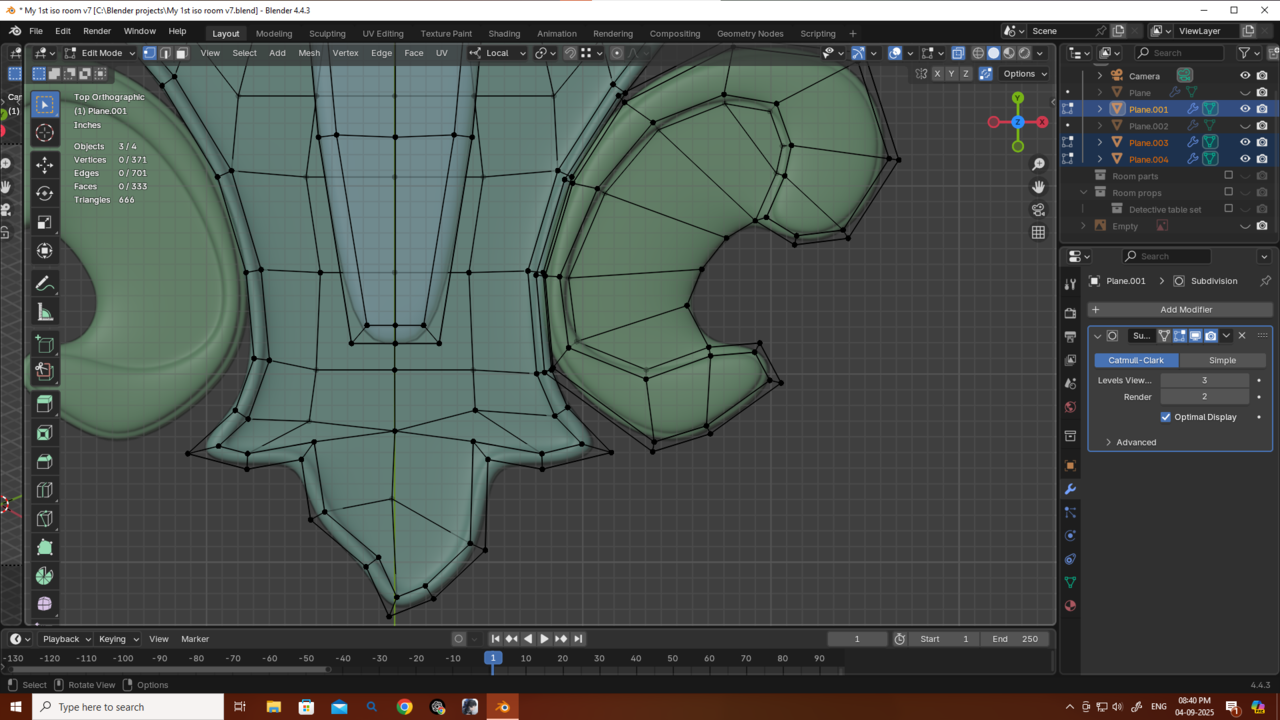Open the Mesh menu
The height and width of the screenshot is (720, 1280).
(309, 53)
